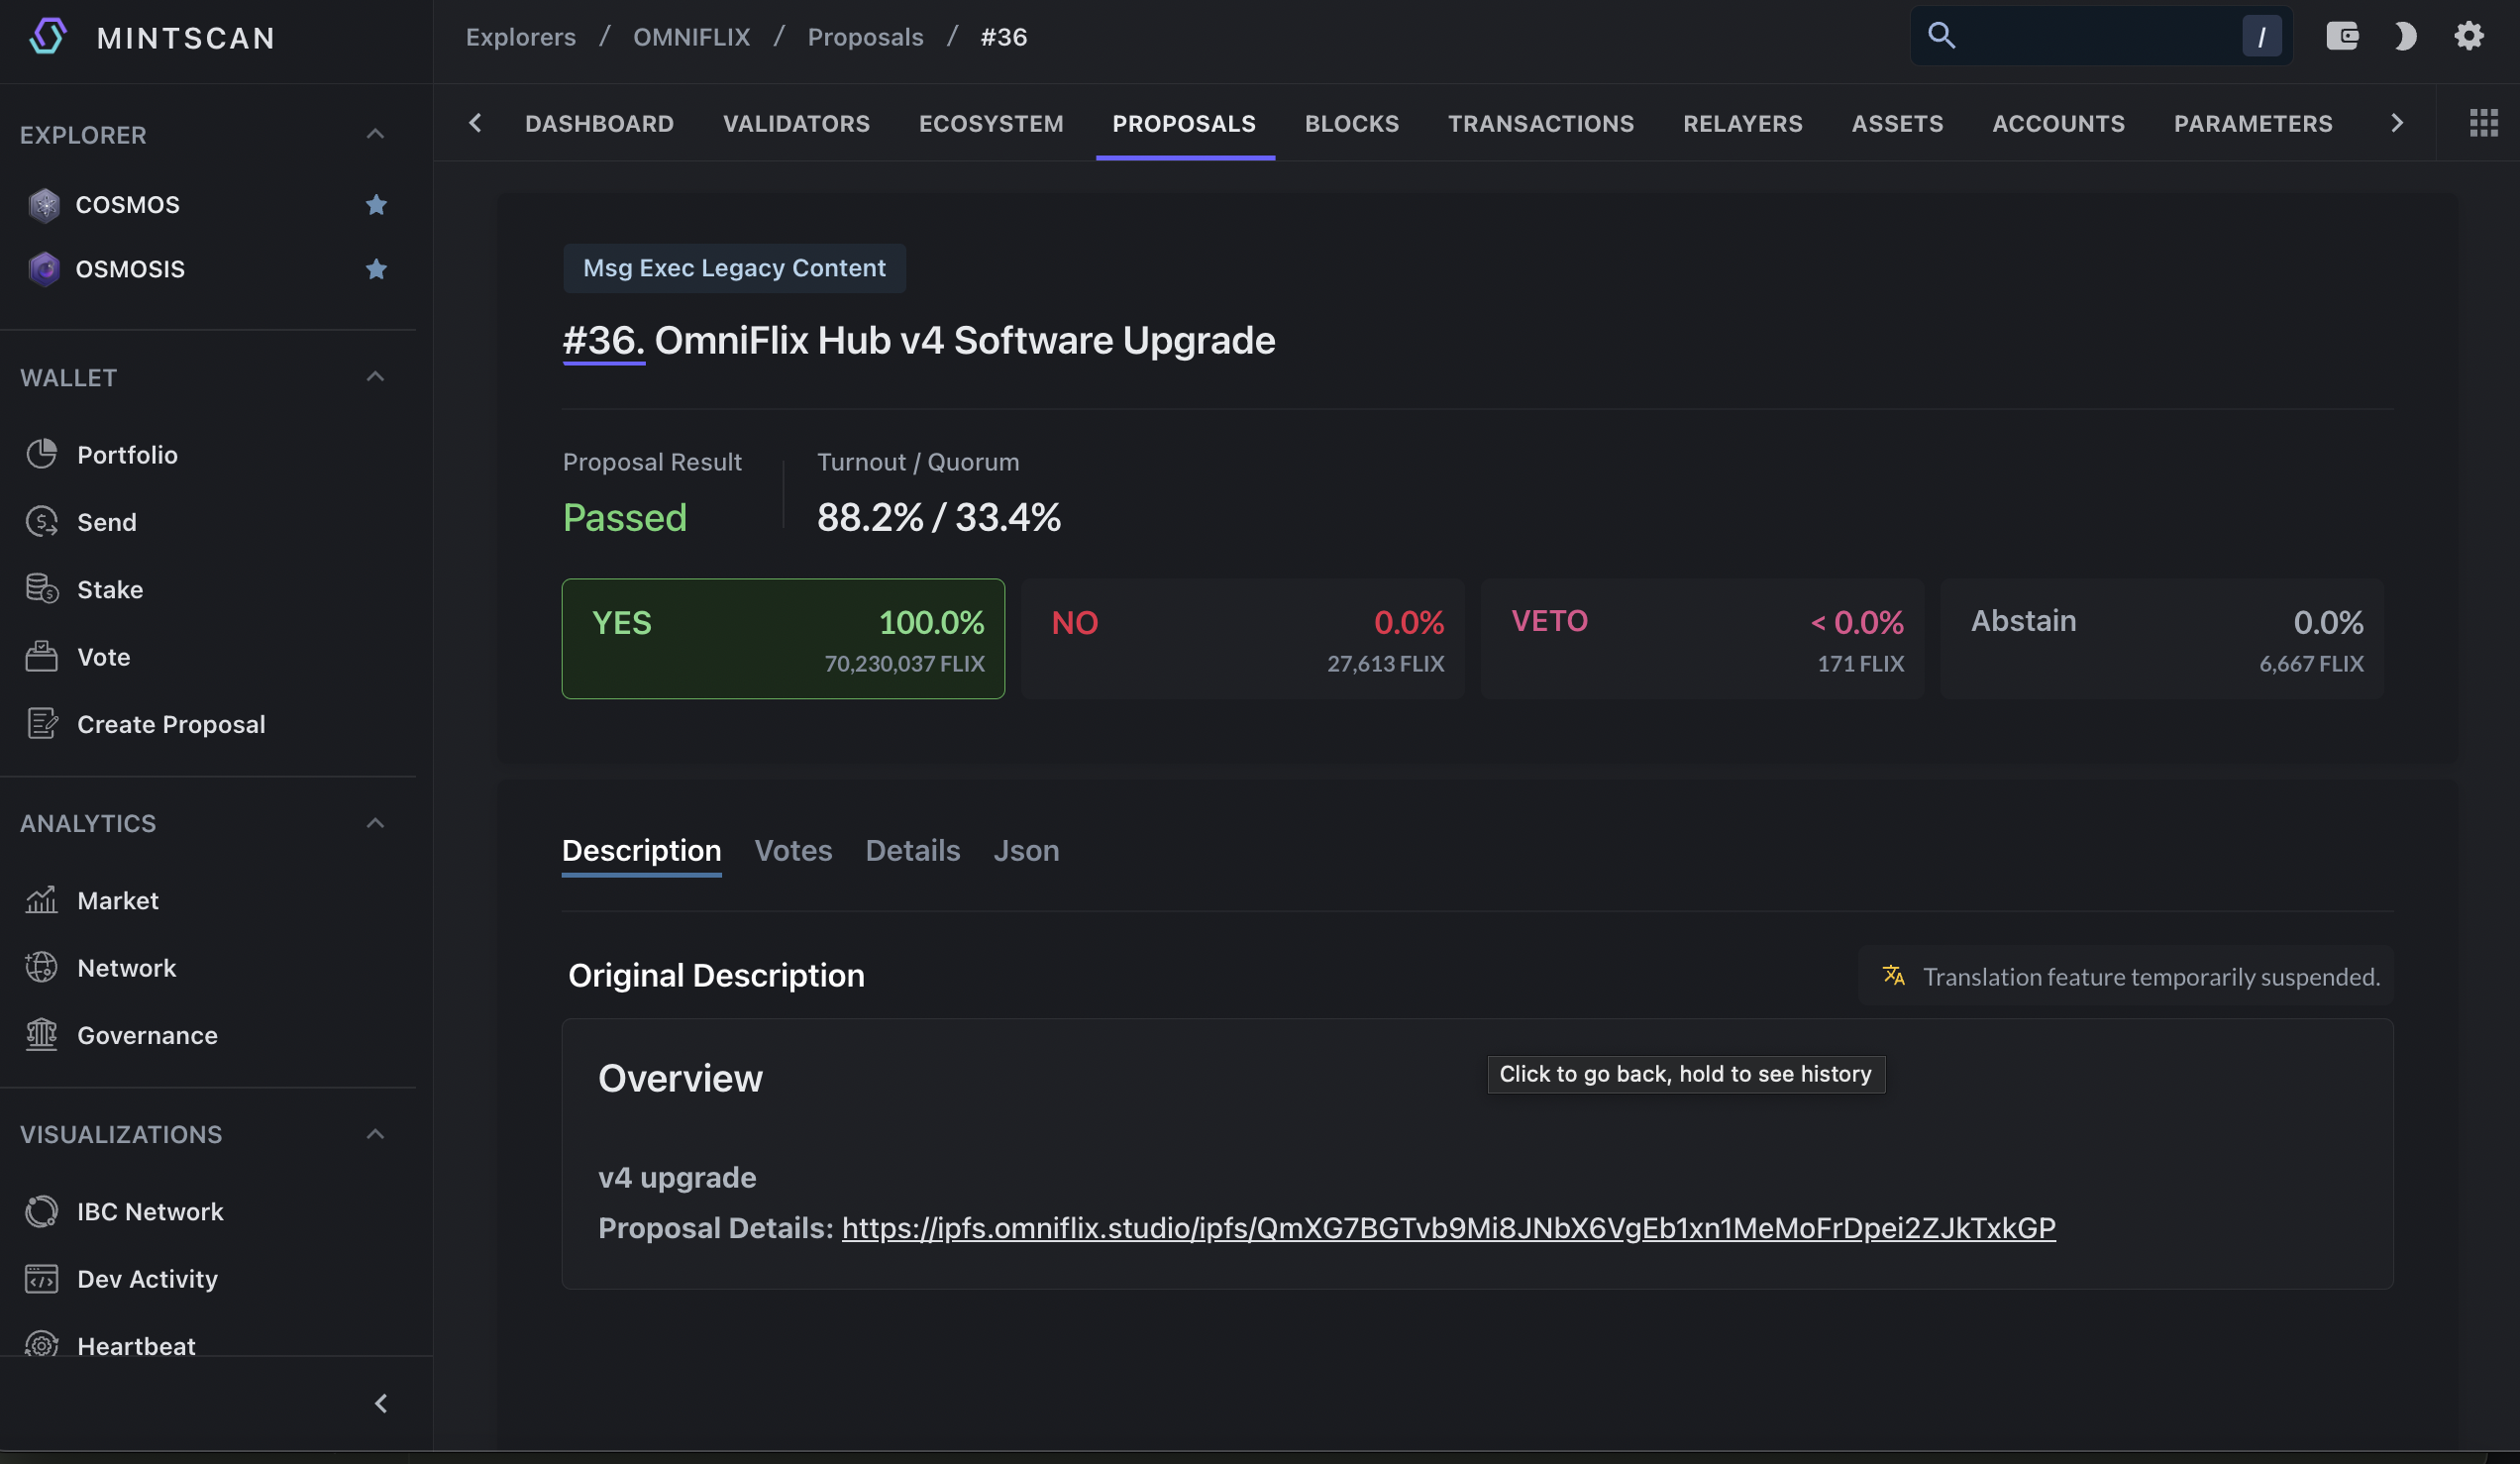Click the Msg Exec Legacy Content tag
The width and height of the screenshot is (2520, 1464).
(734, 268)
